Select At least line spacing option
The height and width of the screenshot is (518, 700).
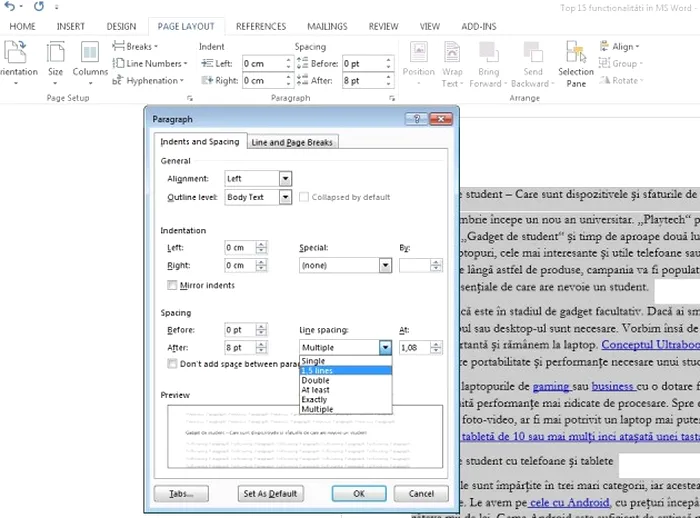coord(346,390)
